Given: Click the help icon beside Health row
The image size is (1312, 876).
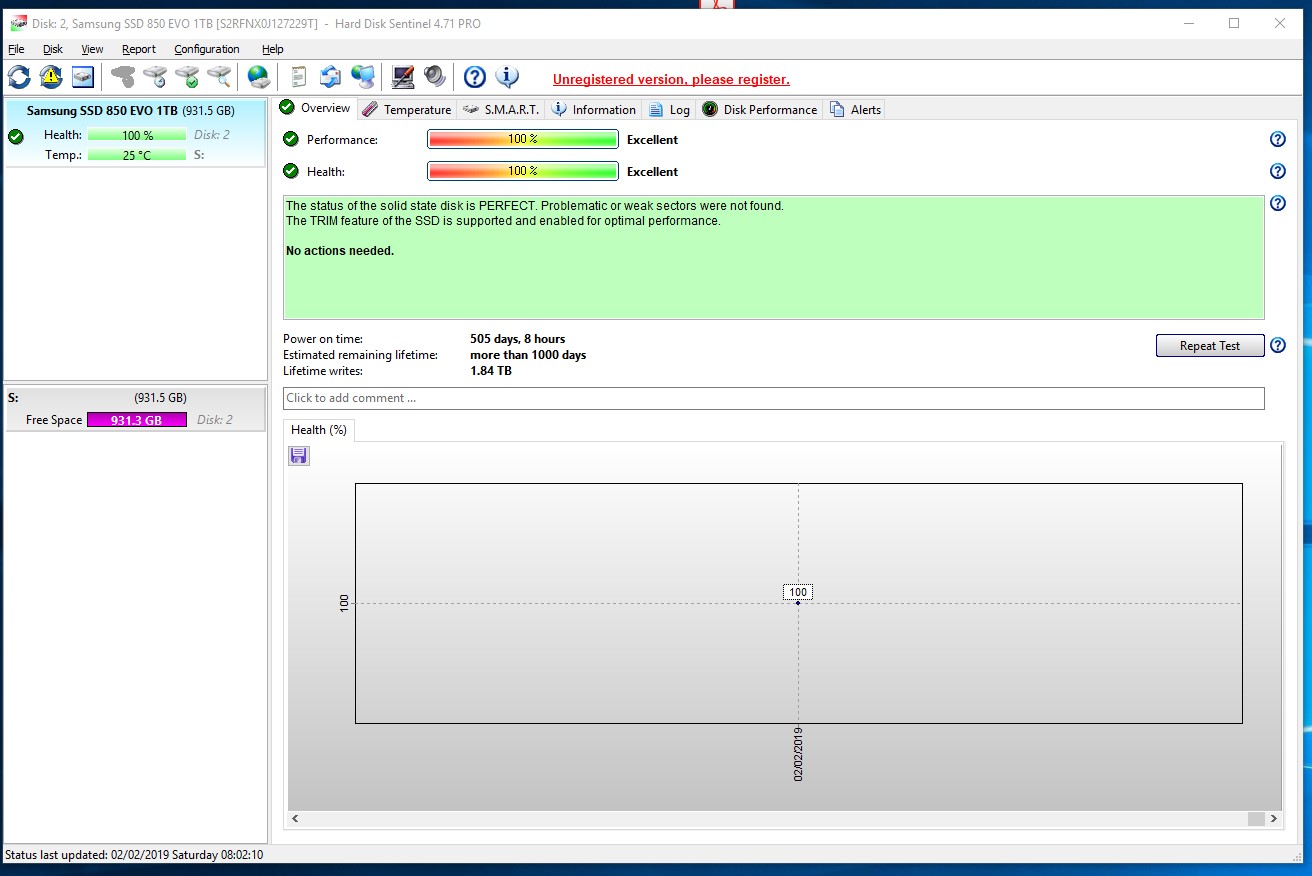Looking at the screenshot, I should point(1277,172).
